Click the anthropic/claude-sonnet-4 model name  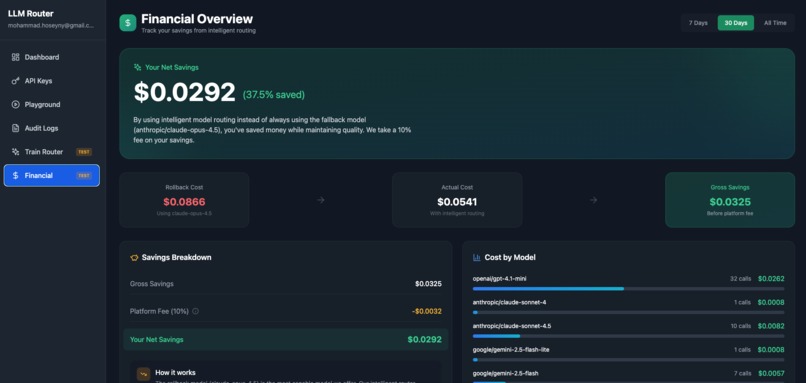pyautogui.click(x=509, y=302)
